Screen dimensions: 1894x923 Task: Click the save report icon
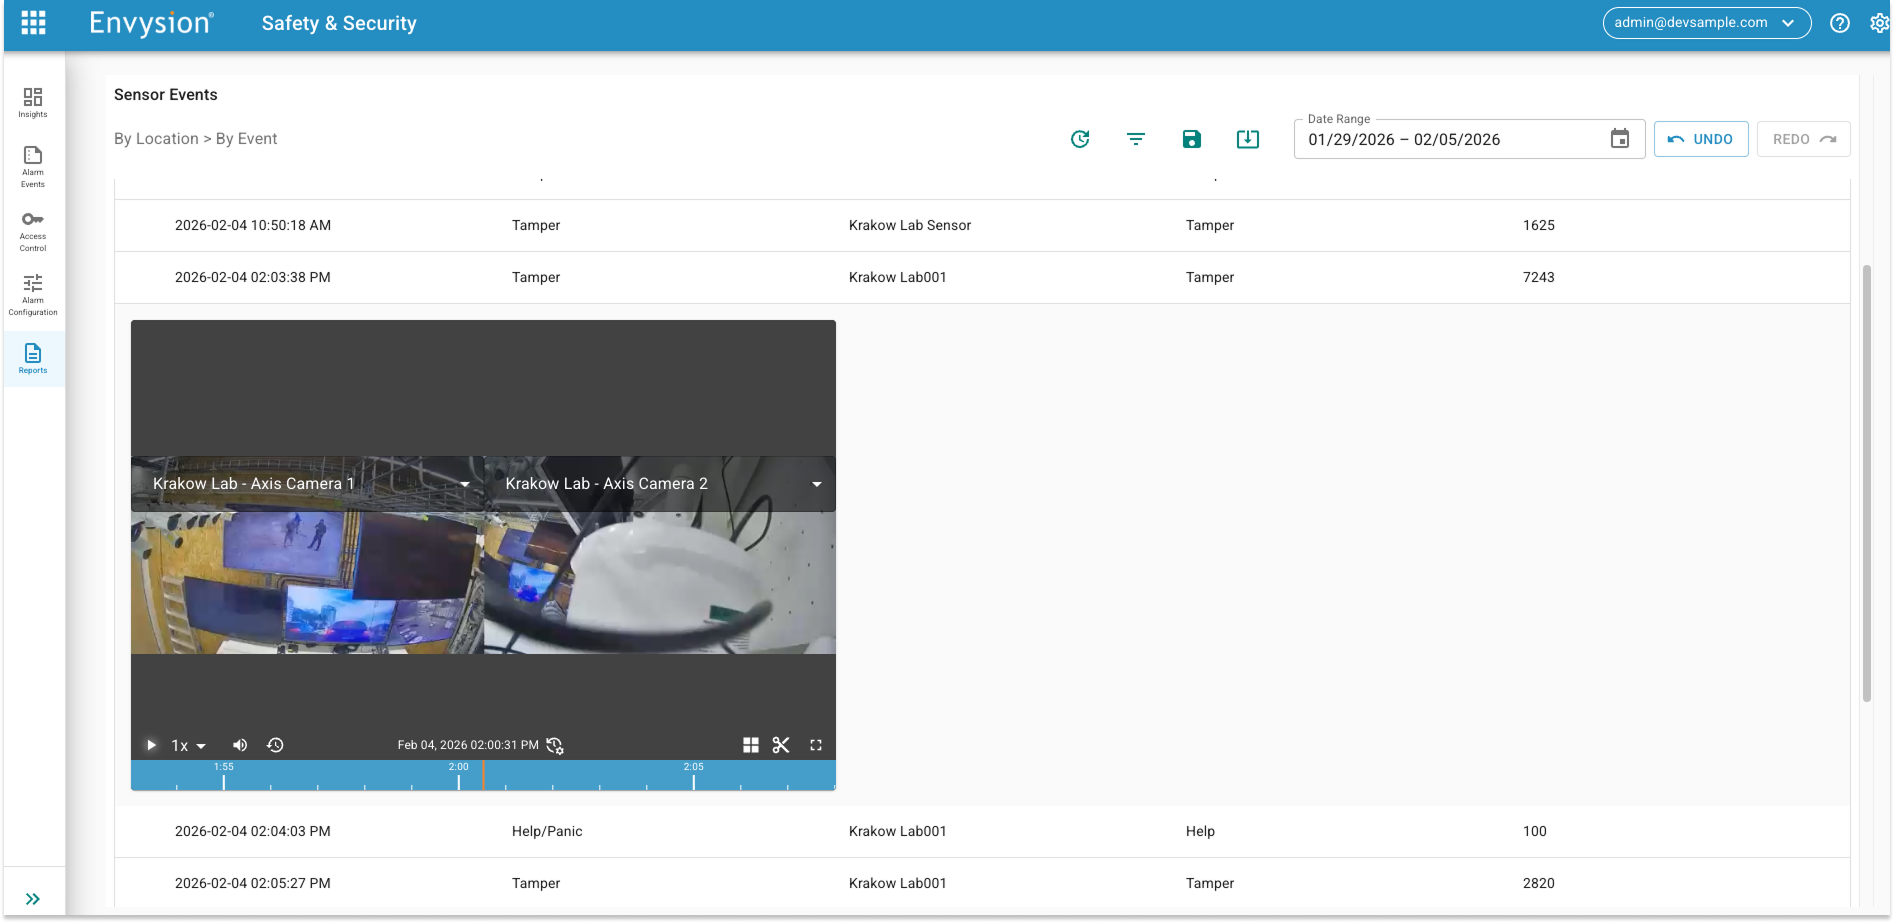tap(1191, 139)
